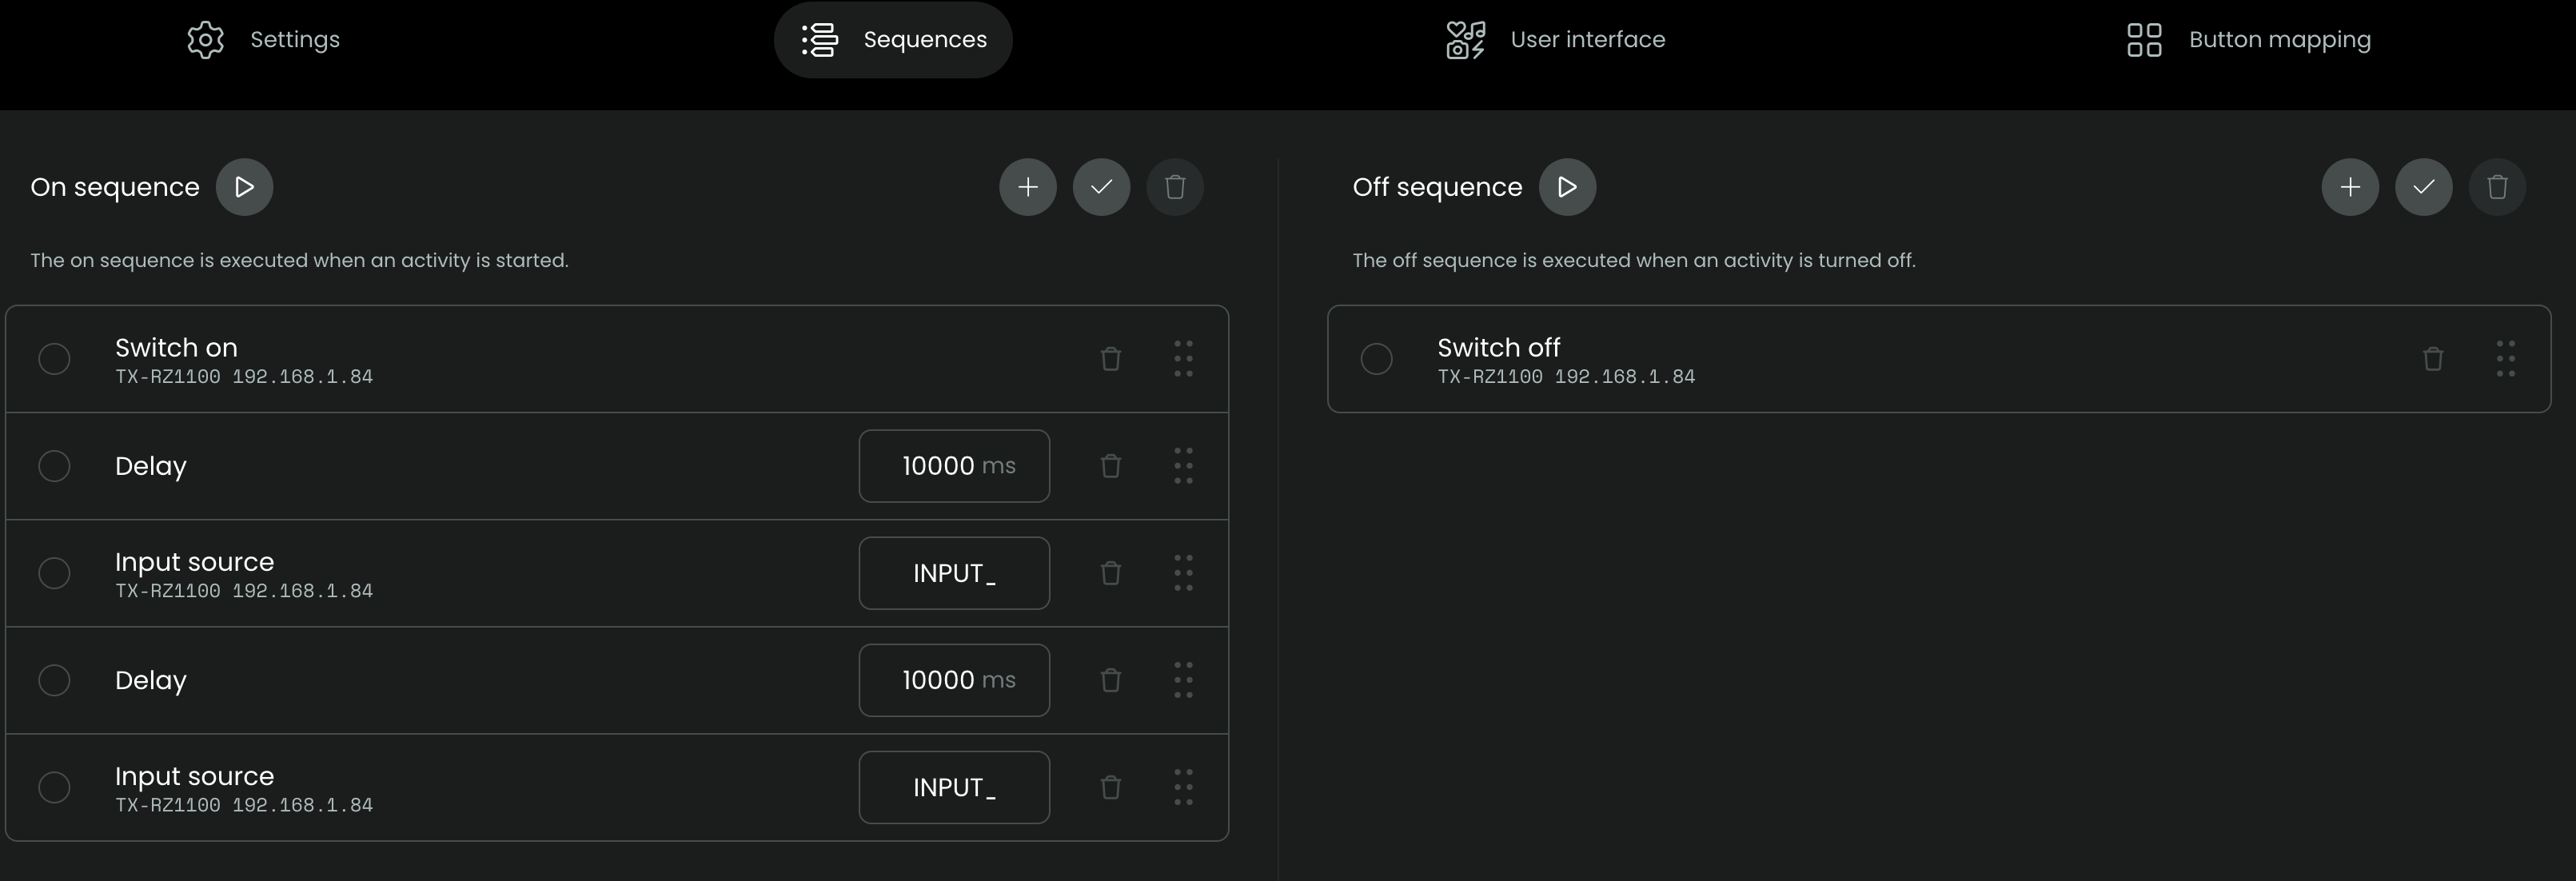Click Off sequence checkmark icon

(x=2423, y=187)
